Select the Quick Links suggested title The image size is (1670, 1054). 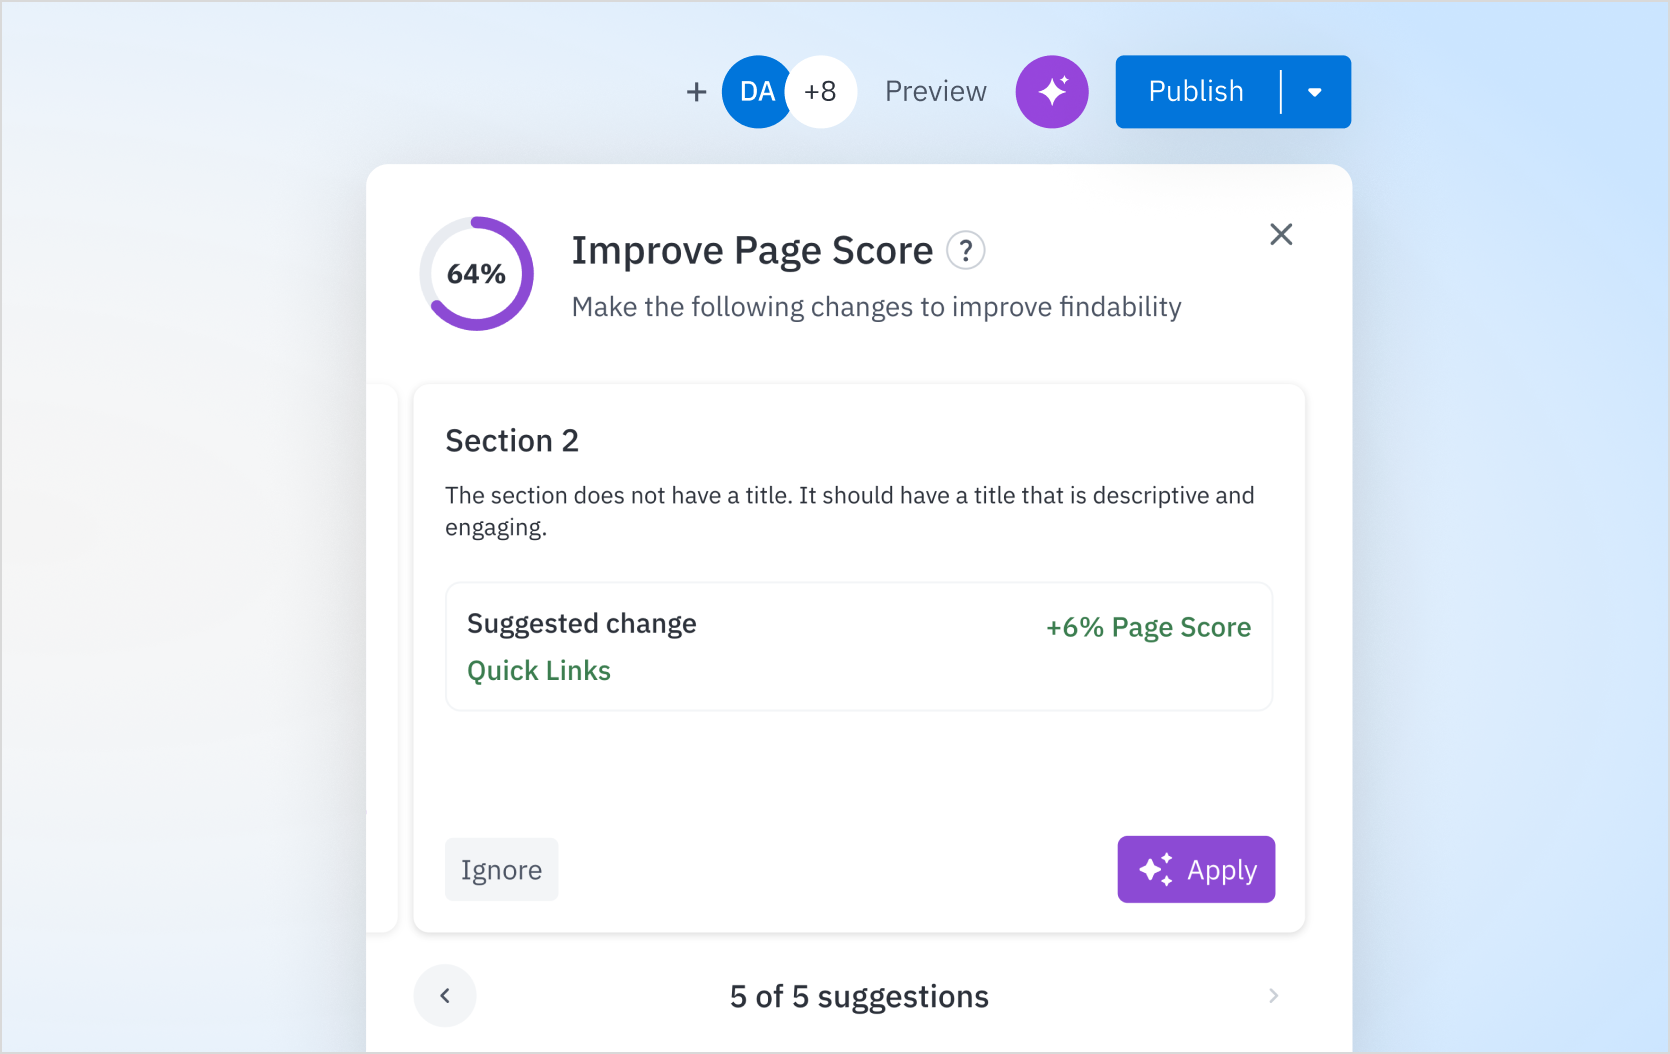click(x=539, y=671)
